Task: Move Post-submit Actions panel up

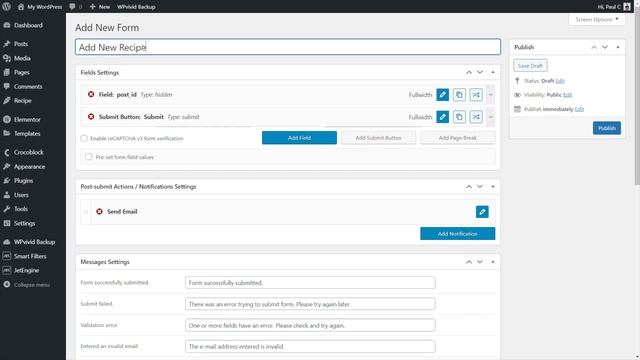Action: tap(469, 187)
